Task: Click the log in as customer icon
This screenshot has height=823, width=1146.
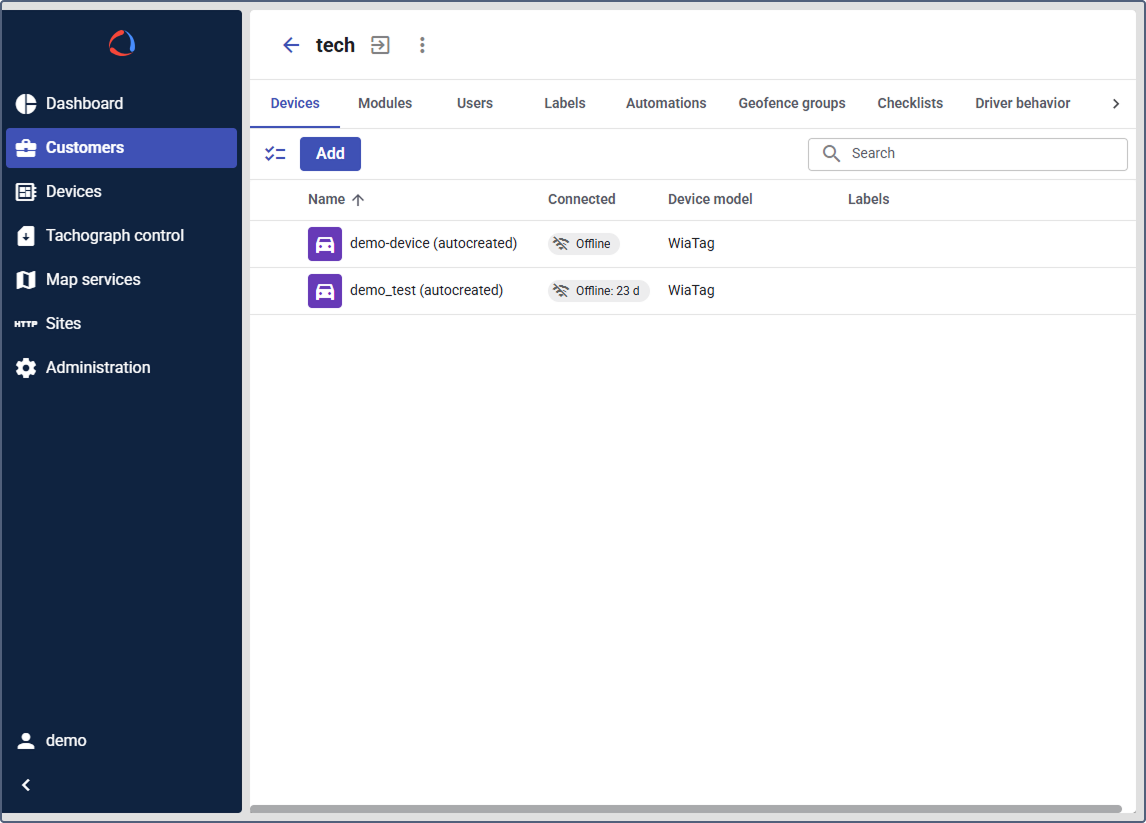Action: [380, 45]
